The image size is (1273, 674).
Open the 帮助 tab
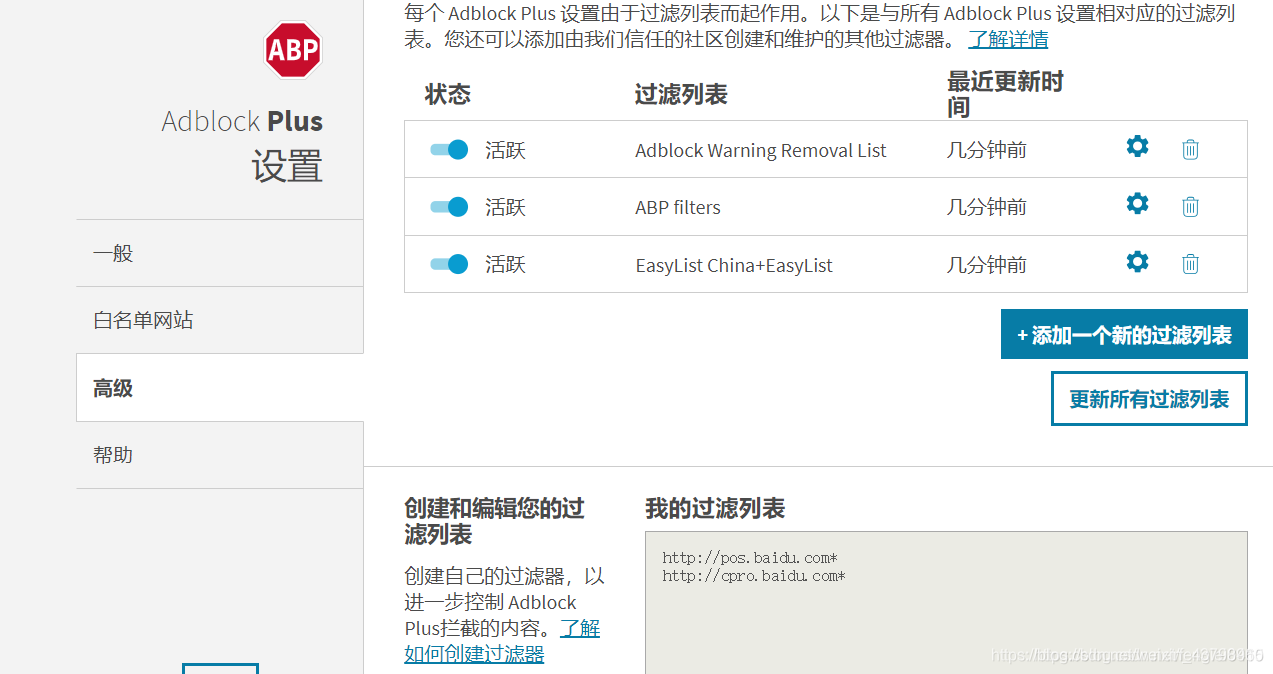[x=220, y=455]
